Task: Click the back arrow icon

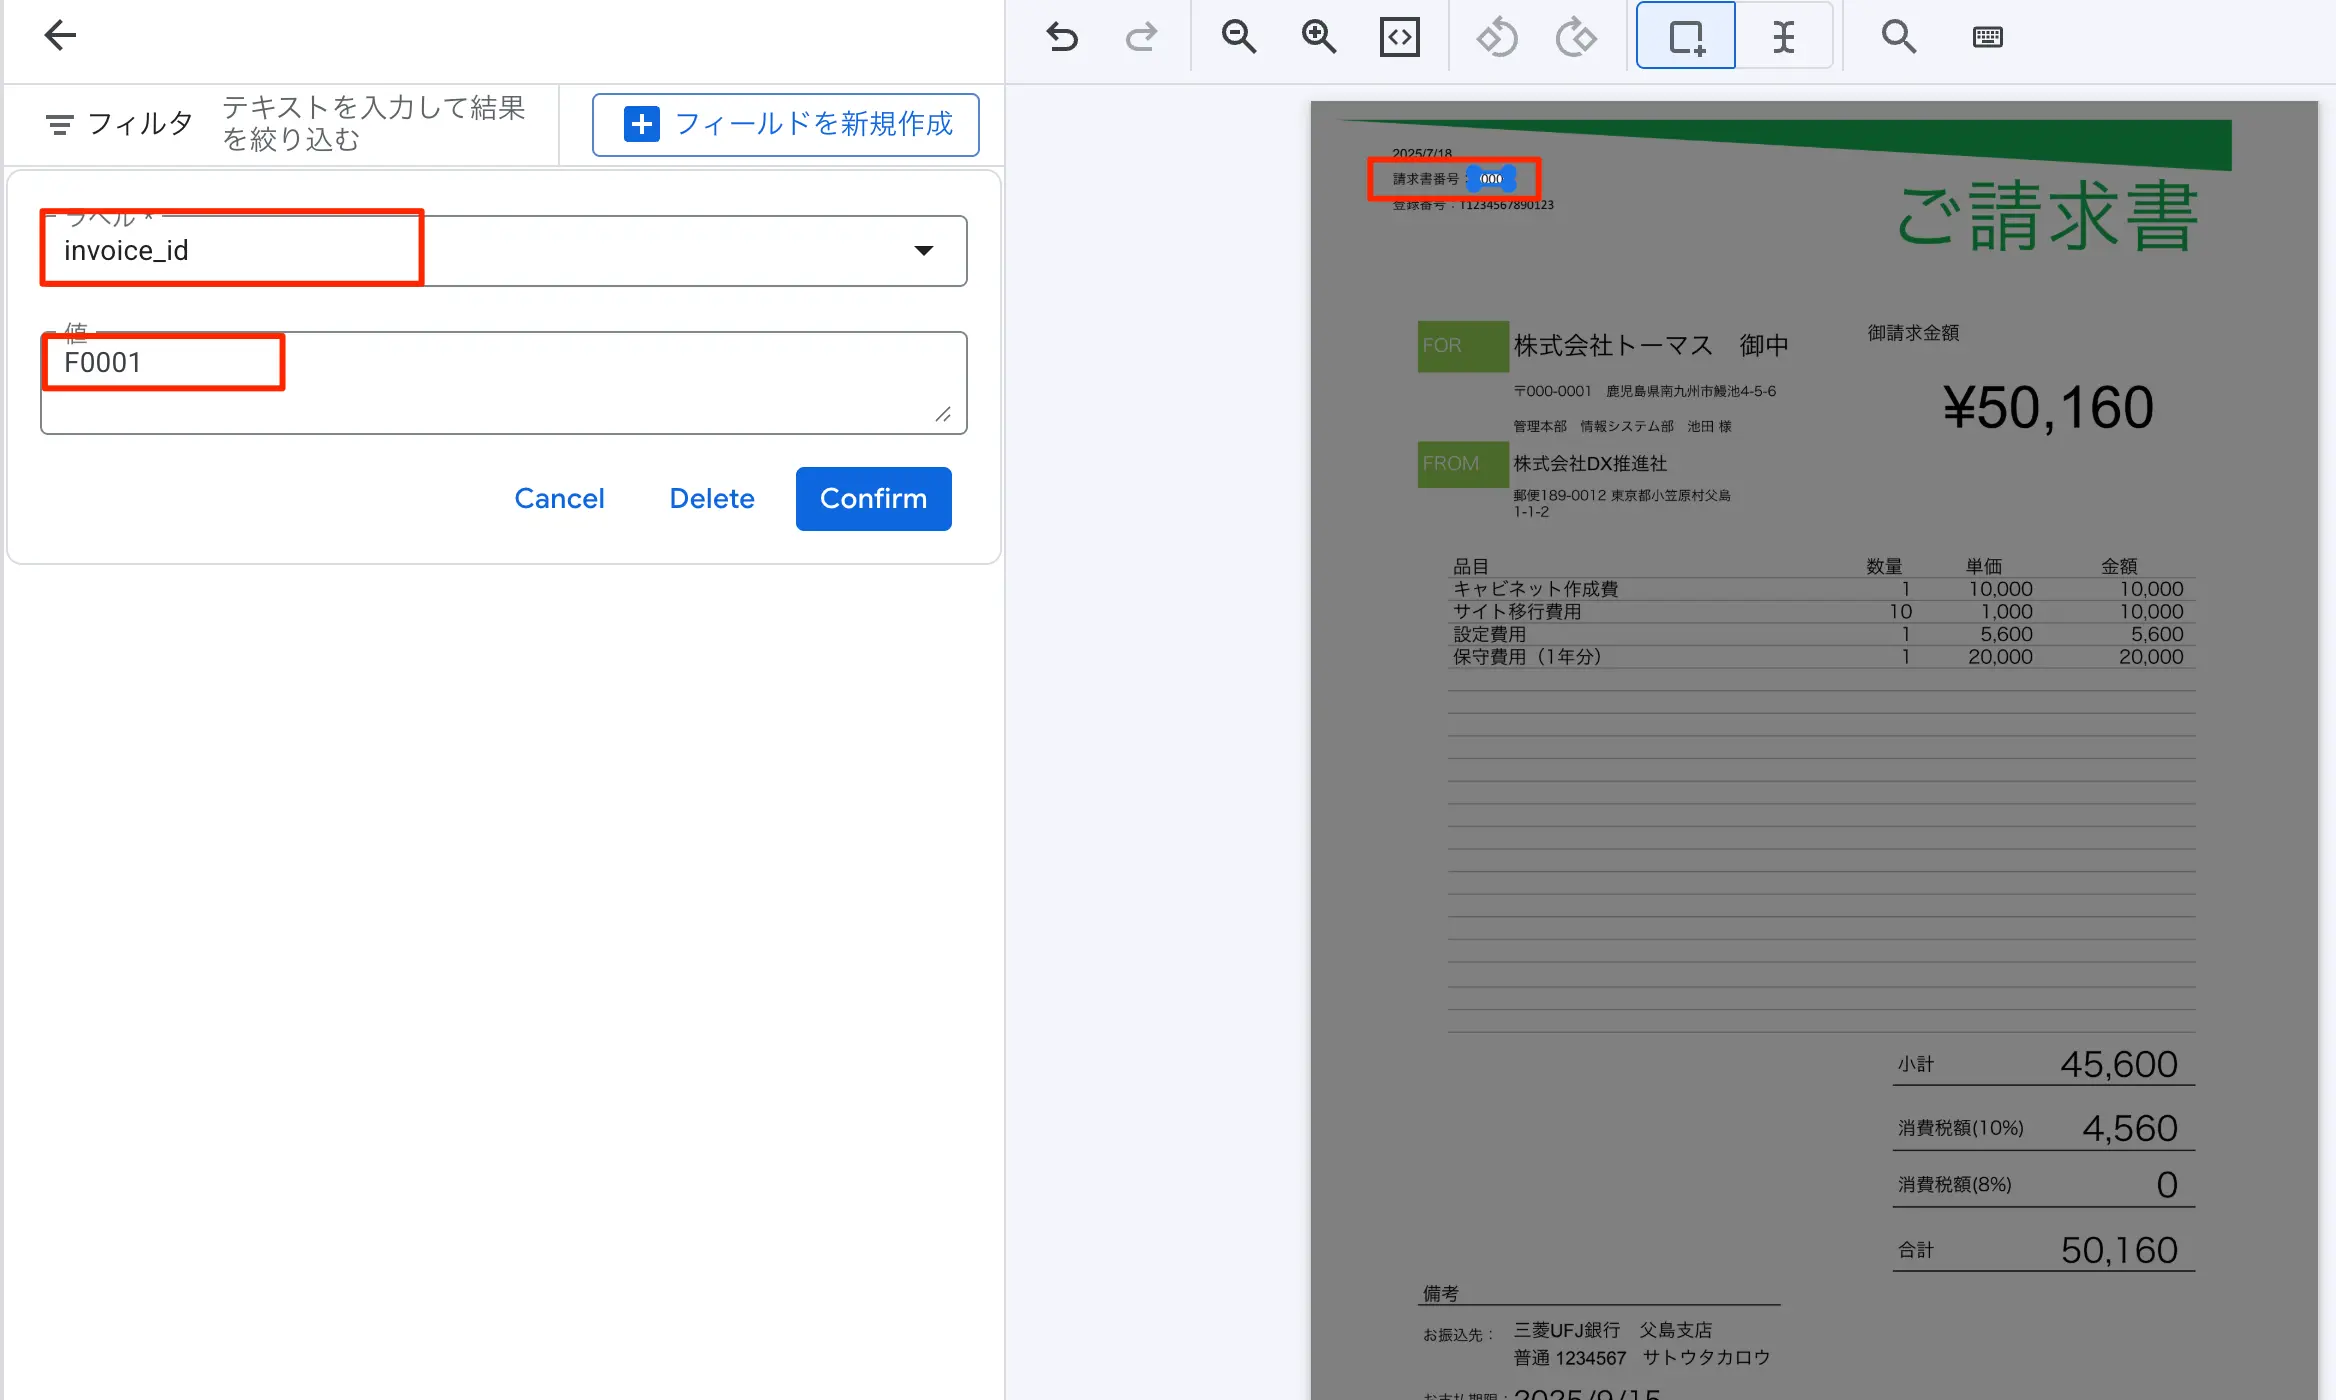Action: [x=60, y=36]
